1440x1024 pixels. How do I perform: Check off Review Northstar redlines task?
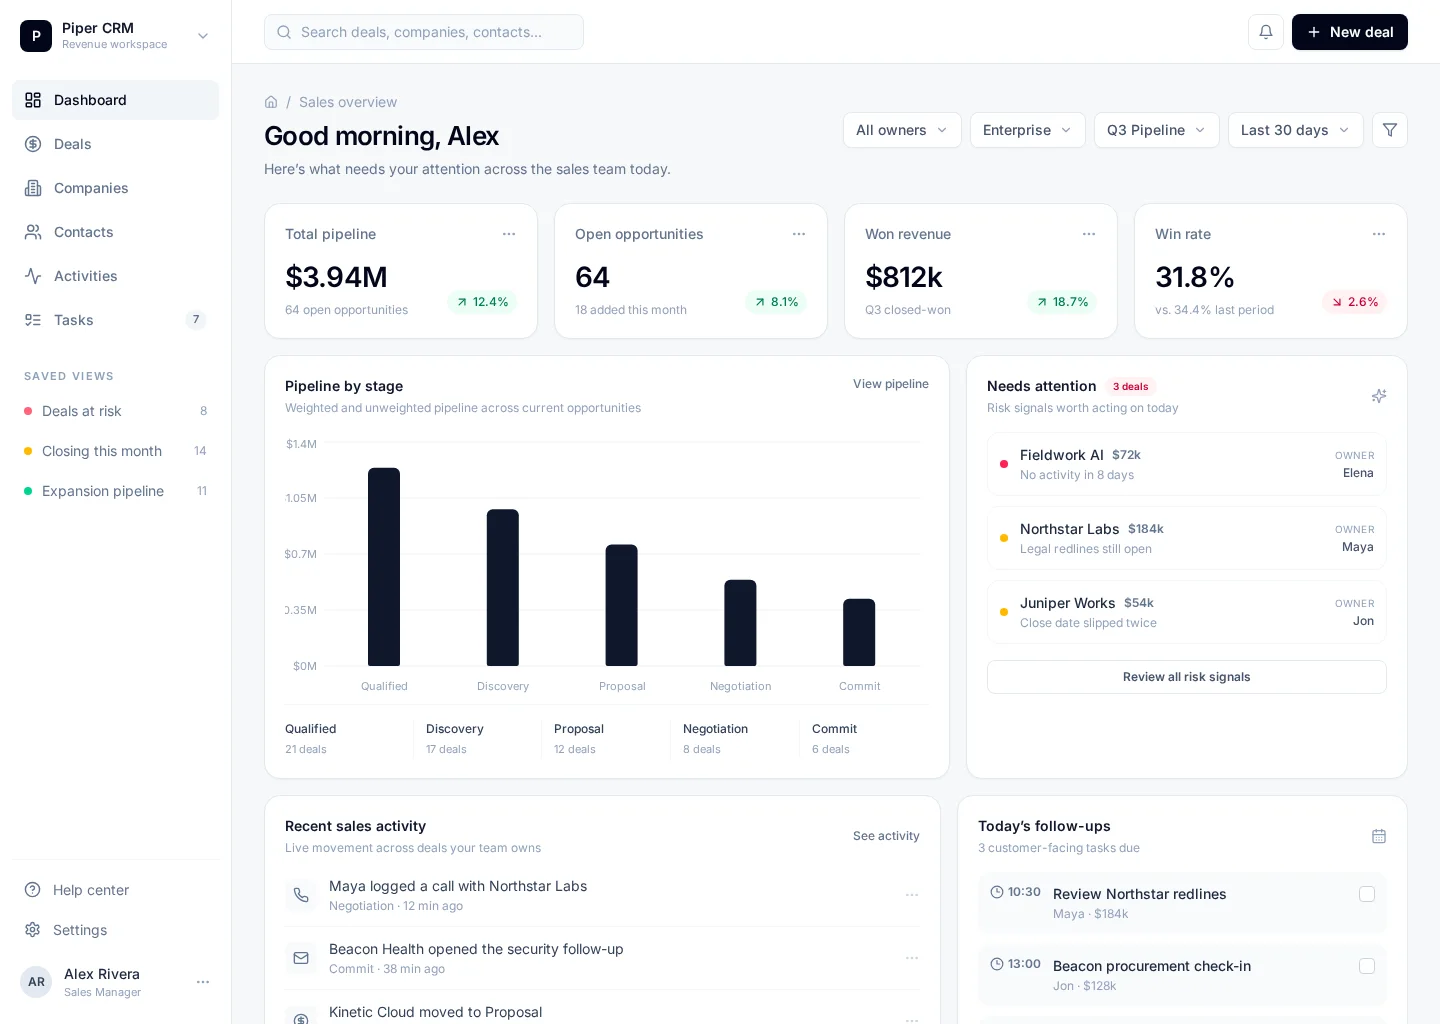pos(1367,894)
